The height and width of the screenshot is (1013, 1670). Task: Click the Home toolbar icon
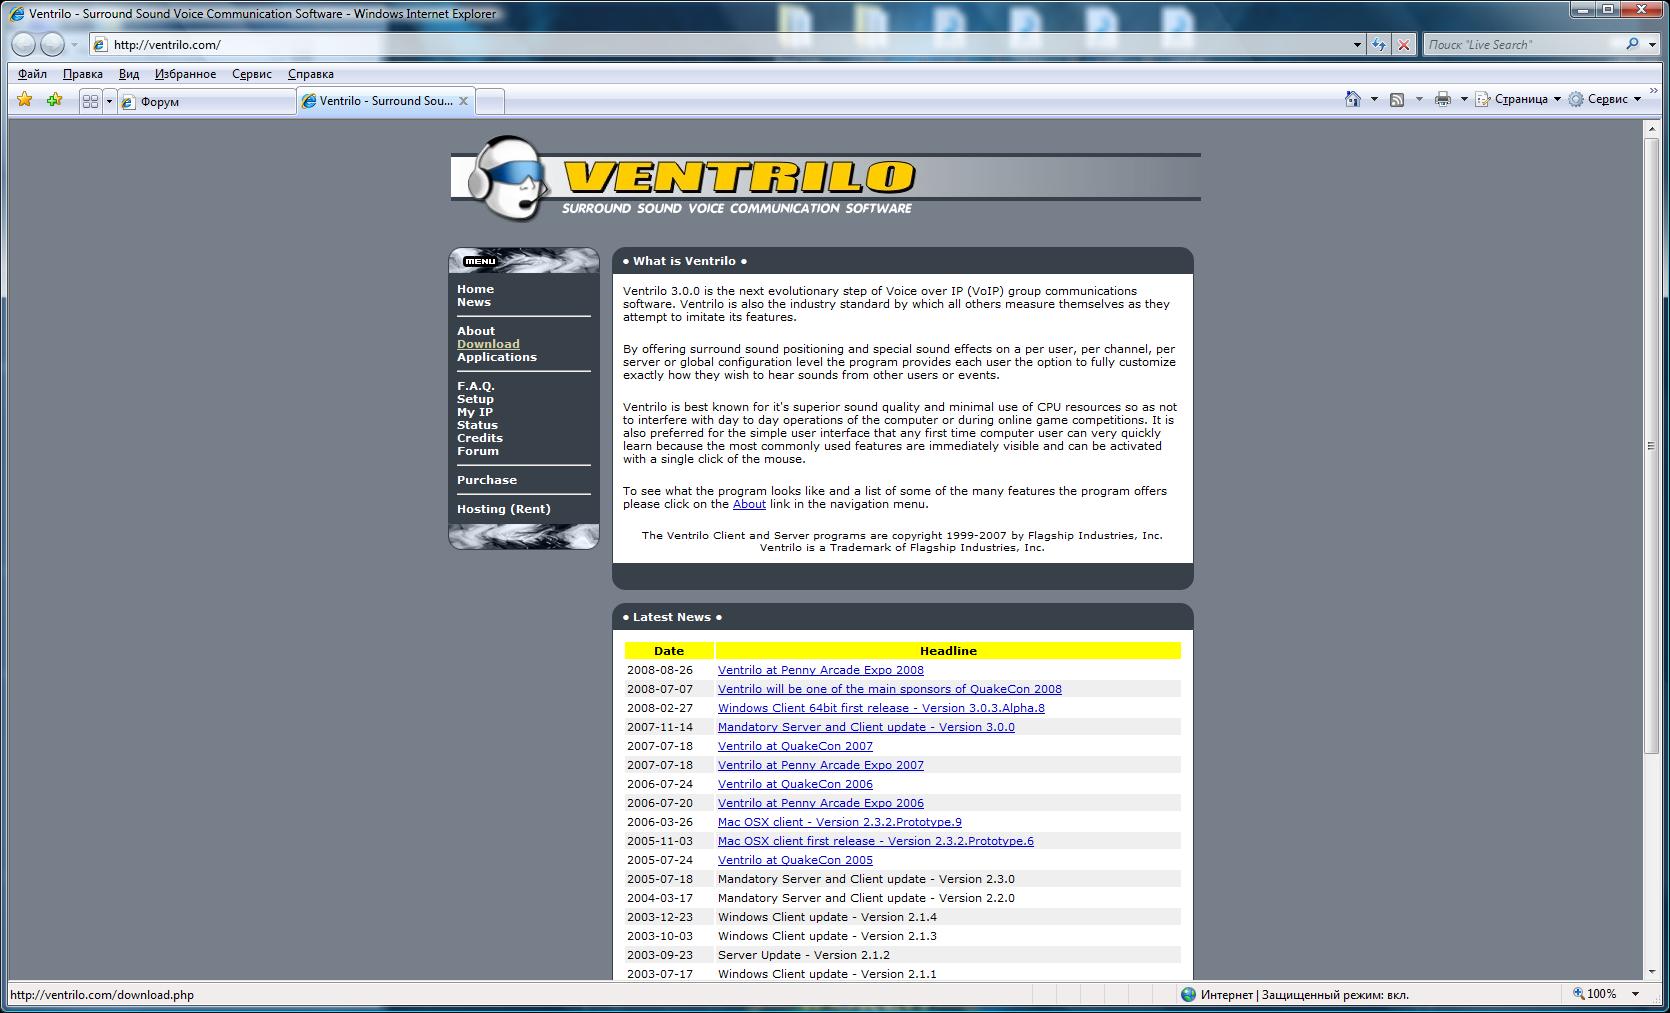(1353, 99)
